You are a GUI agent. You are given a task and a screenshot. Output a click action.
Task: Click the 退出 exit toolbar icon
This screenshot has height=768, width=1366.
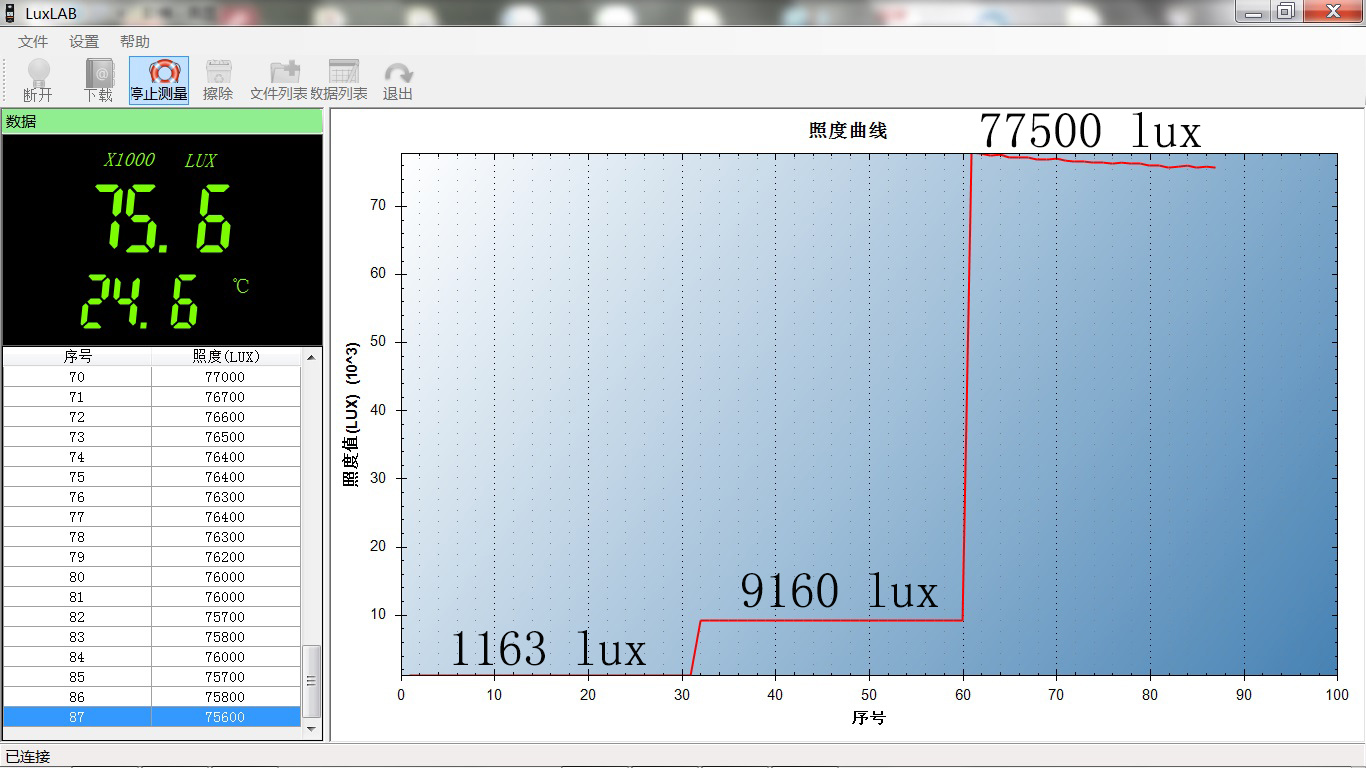pos(398,80)
